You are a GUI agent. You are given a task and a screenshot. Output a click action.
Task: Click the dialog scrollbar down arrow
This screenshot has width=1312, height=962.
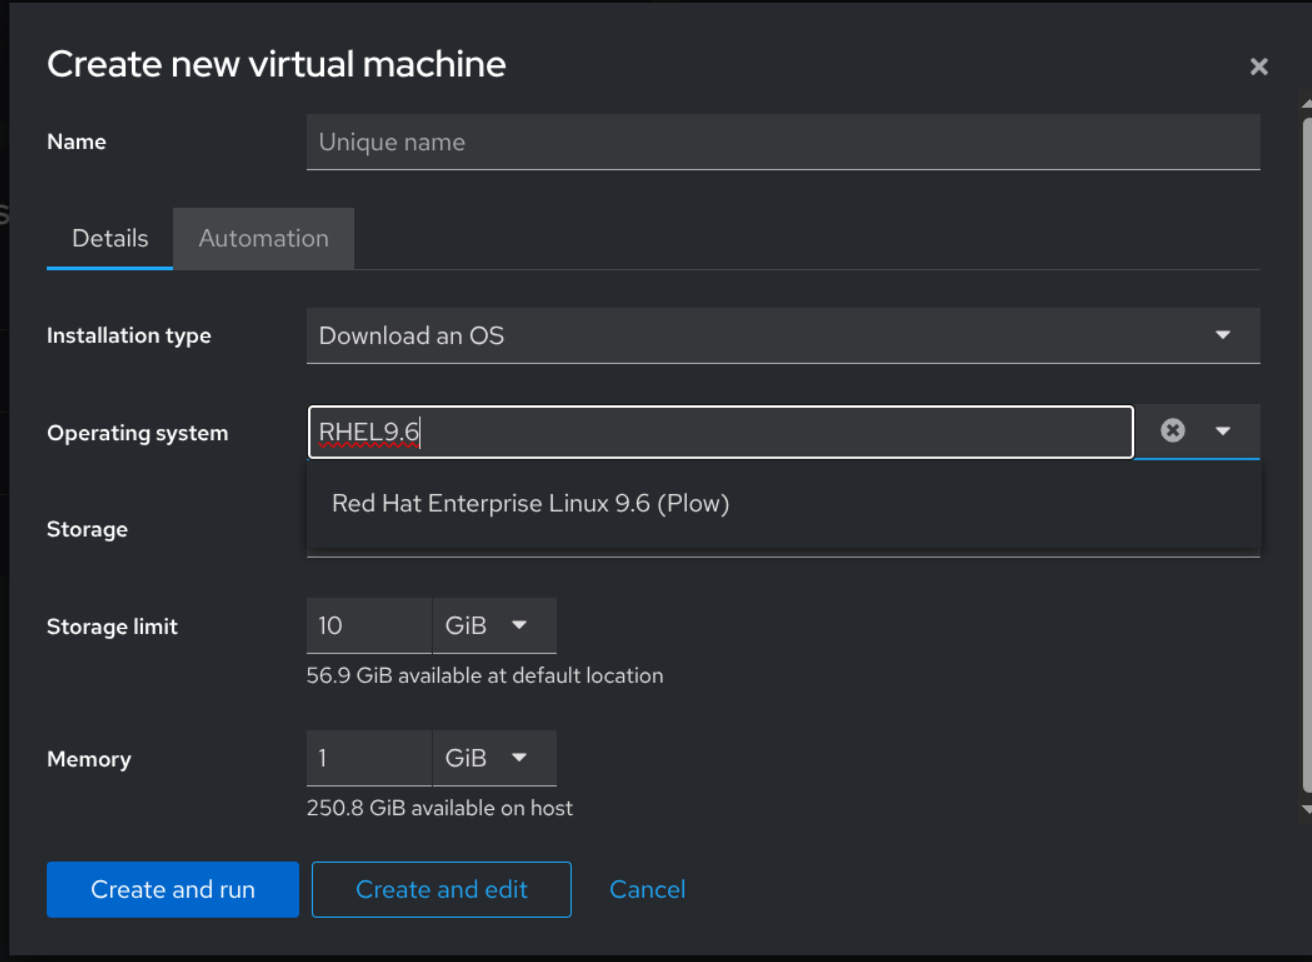pos(1306,809)
